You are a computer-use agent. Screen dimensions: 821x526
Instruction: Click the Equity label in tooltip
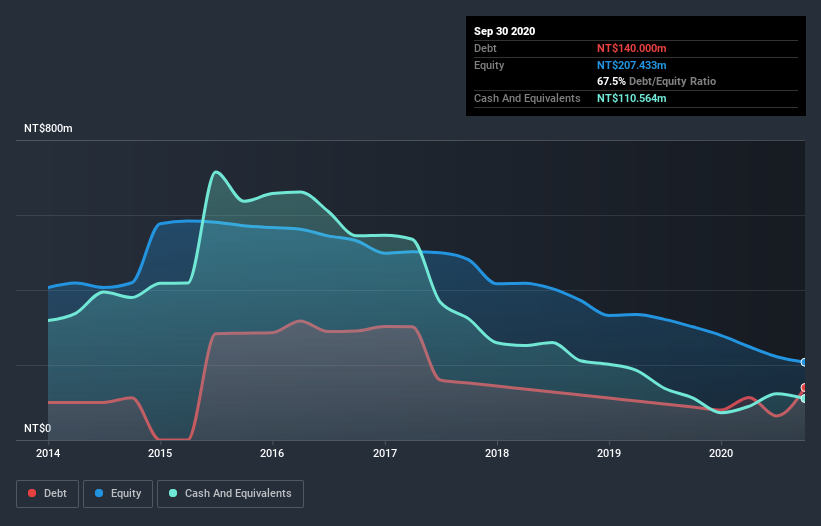489,65
